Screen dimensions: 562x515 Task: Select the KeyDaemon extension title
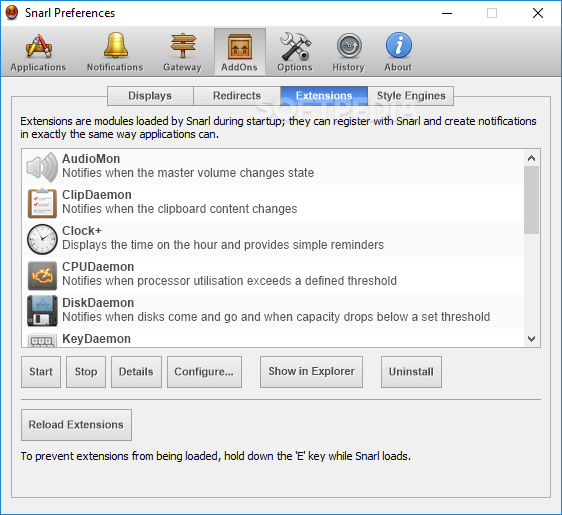96,339
